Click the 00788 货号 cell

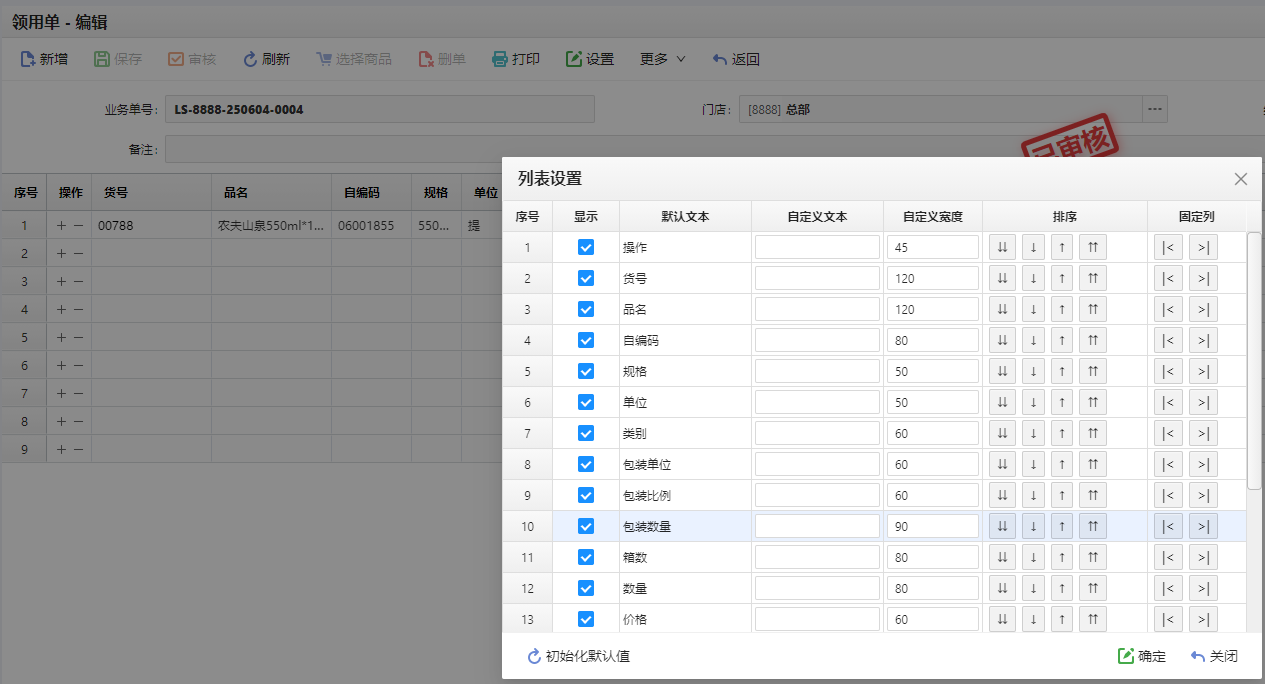coord(151,226)
